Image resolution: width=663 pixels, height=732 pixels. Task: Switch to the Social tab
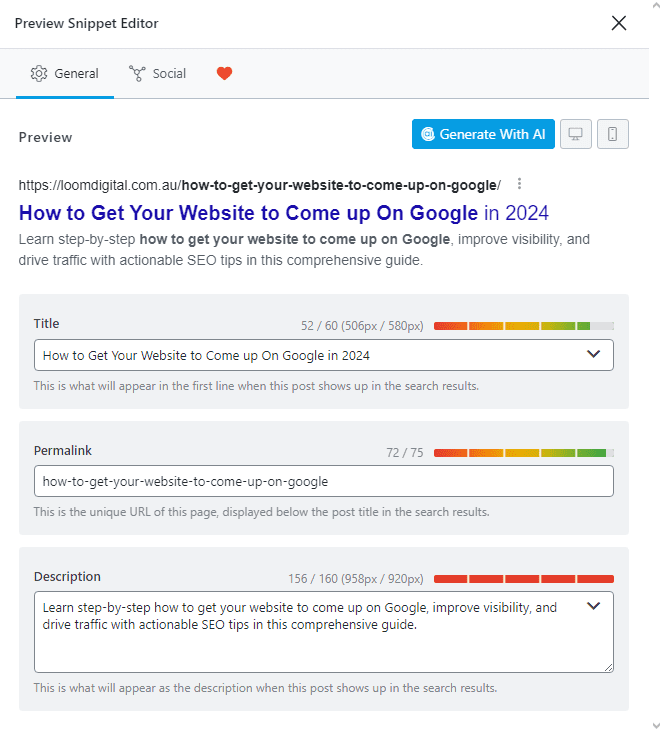tap(157, 73)
